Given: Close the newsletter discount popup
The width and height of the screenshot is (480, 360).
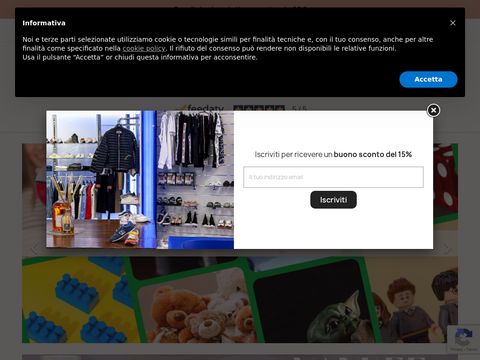Looking at the screenshot, I should tap(433, 110).
